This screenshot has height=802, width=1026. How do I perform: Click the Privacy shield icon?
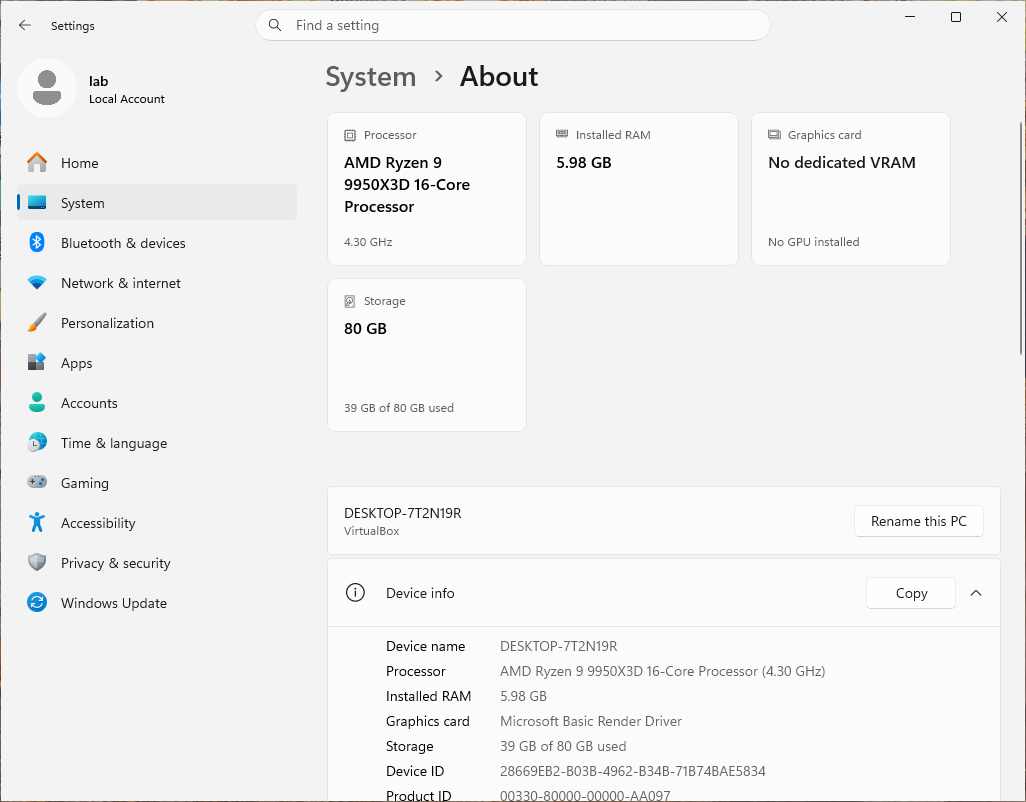tap(37, 562)
